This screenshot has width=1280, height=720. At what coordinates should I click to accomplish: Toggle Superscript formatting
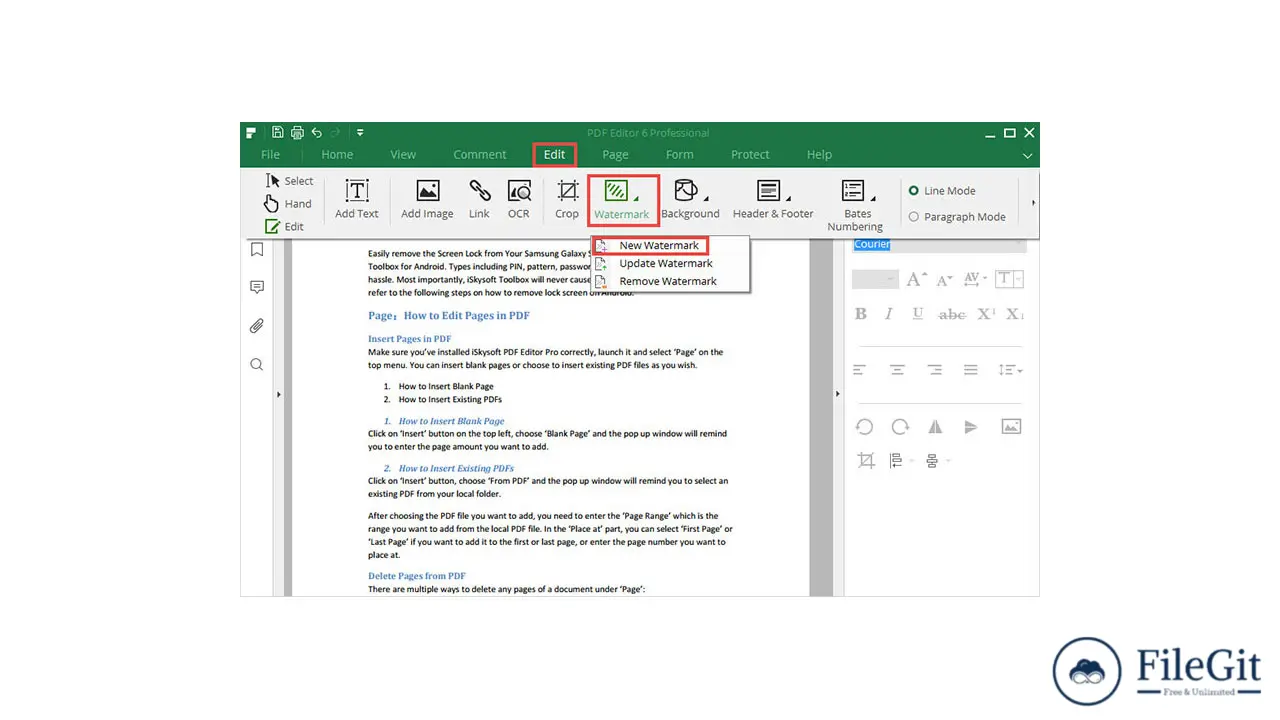986,314
